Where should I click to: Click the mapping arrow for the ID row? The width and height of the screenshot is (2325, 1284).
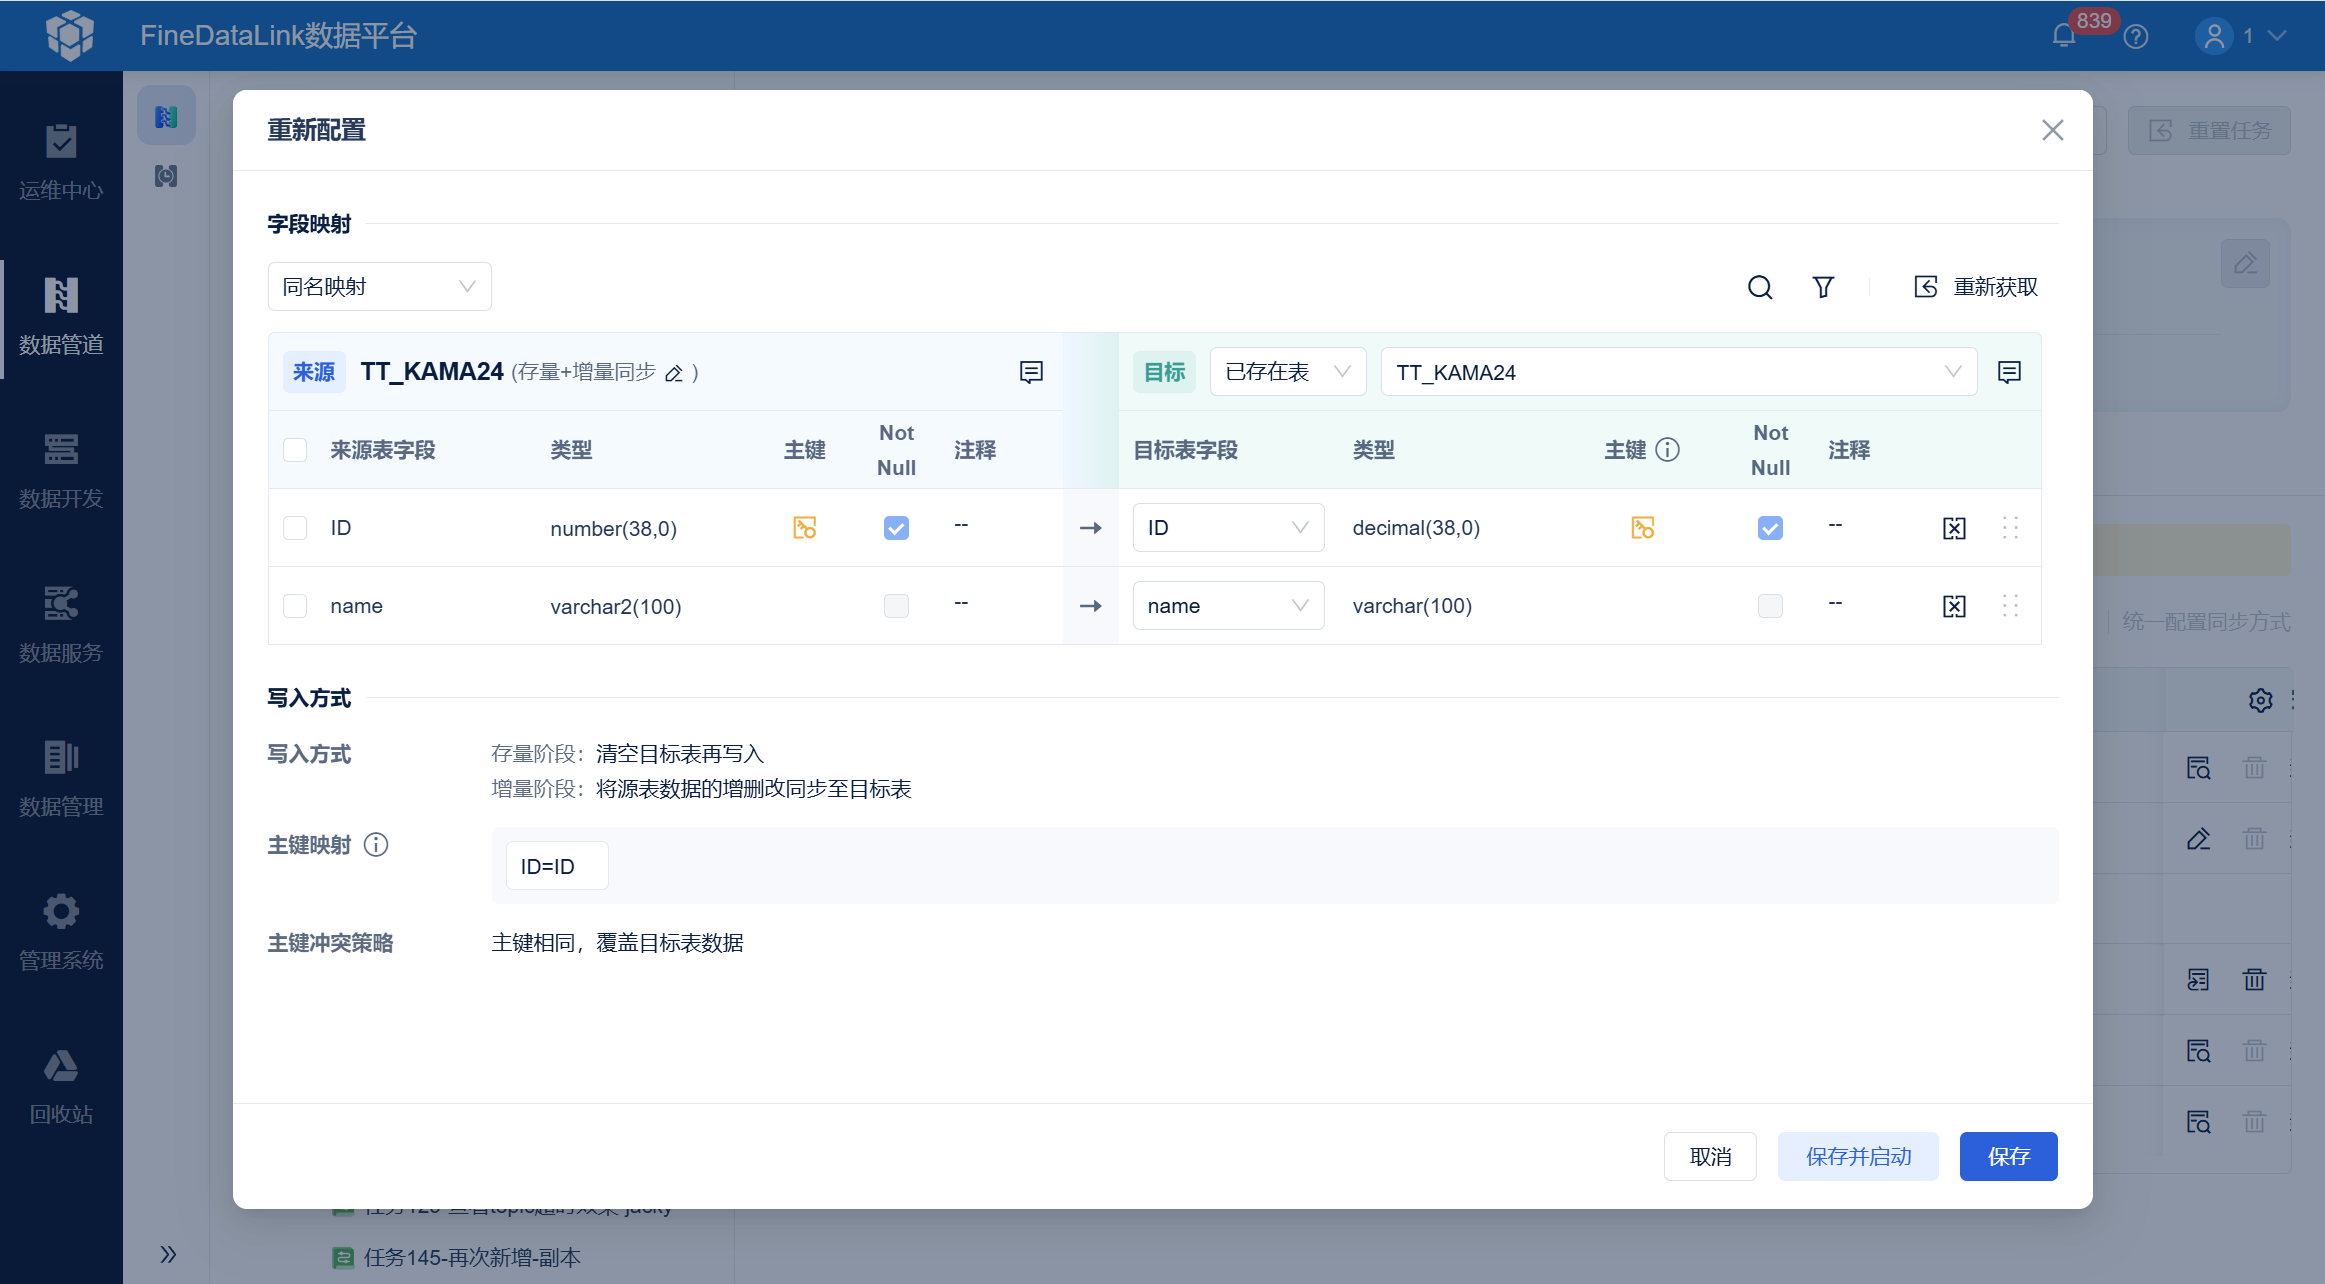pyautogui.click(x=1091, y=528)
